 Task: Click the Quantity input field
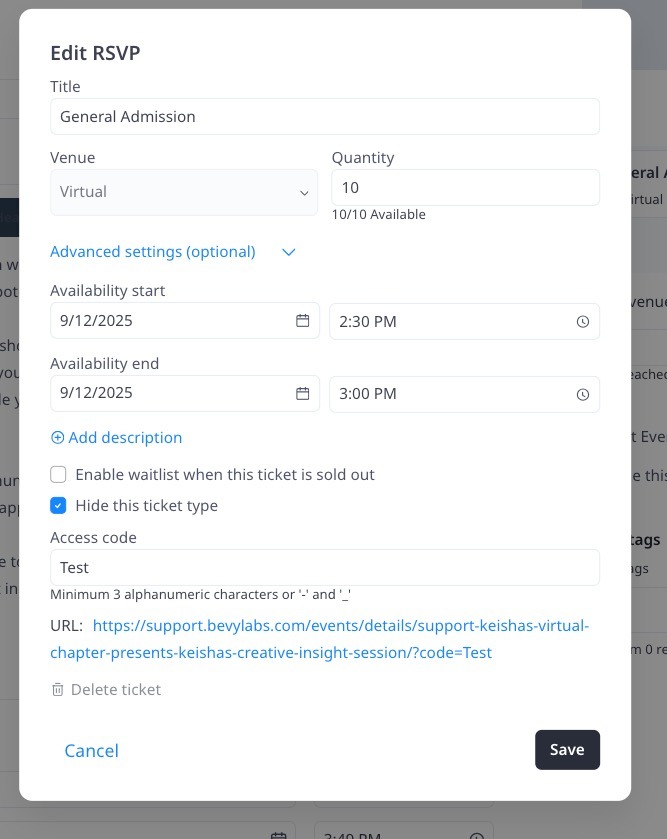(x=465, y=188)
